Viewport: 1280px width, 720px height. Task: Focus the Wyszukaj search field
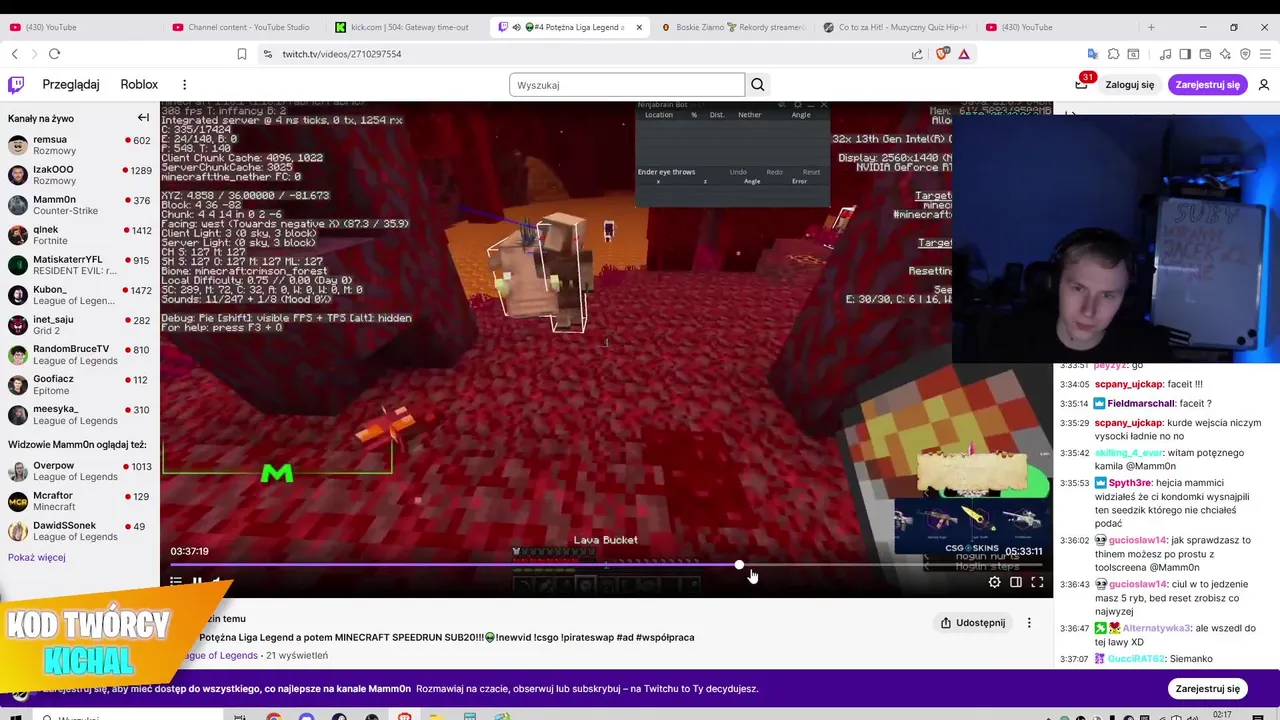[627, 85]
